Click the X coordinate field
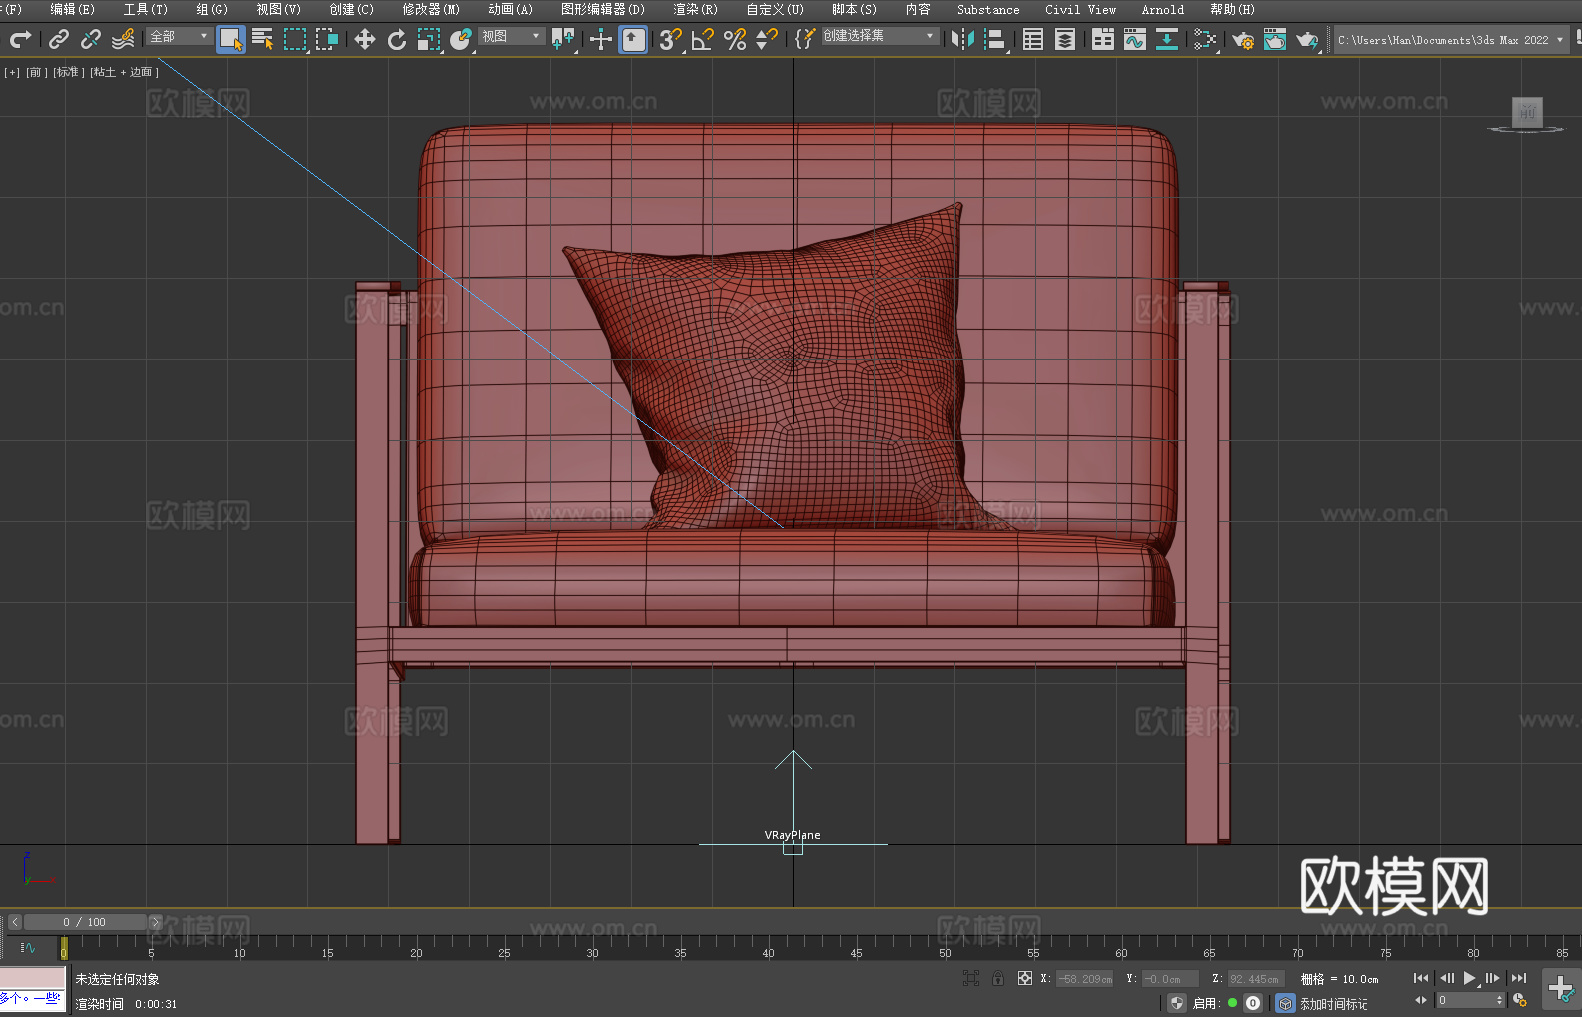Image resolution: width=1582 pixels, height=1017 pixels. 1085,979
